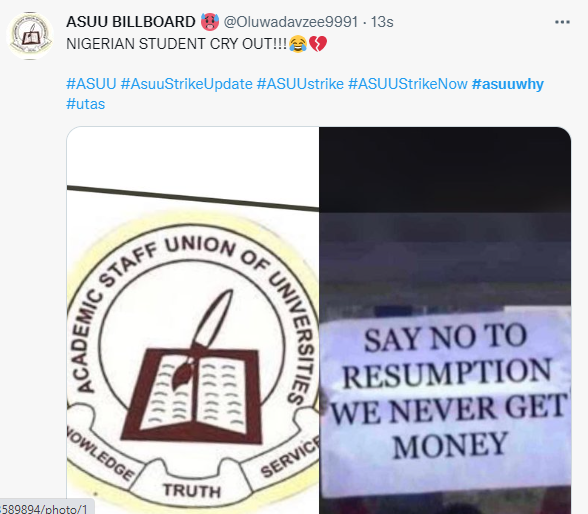Open the #utas hashtag
Image resolution: width=588 pixels, height=514 pixels.
(86, 104)
